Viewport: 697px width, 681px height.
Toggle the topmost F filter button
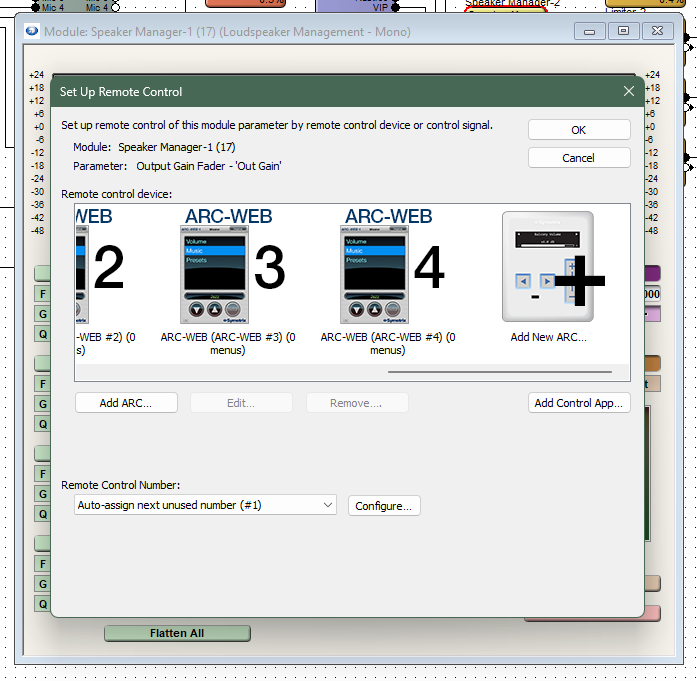pos(42,294)
